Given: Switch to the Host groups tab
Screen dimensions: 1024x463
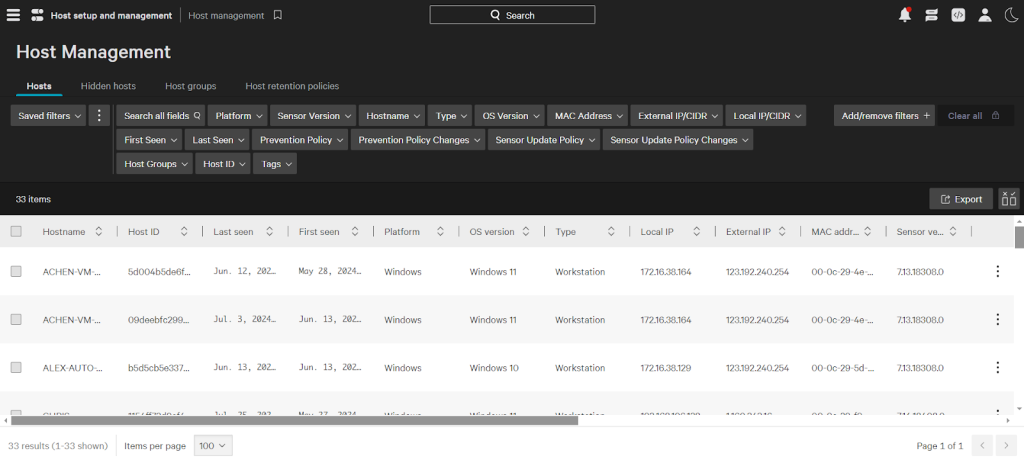Looking at the screenshot, I should pos(191,86).
